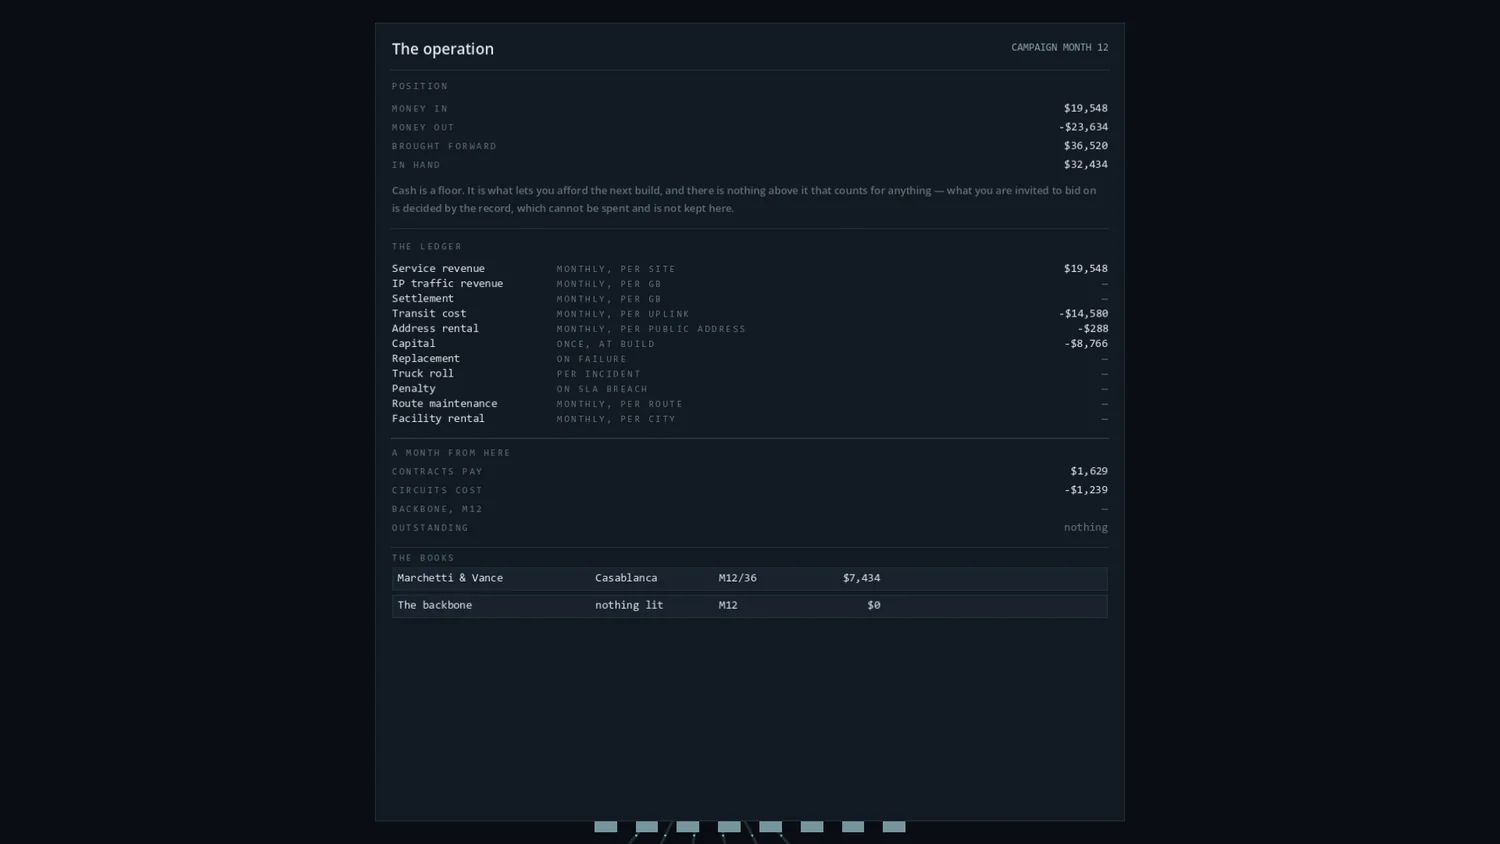Click The operation title
Viewport: 1500px width, 844px height.
(x=443, y=48)
